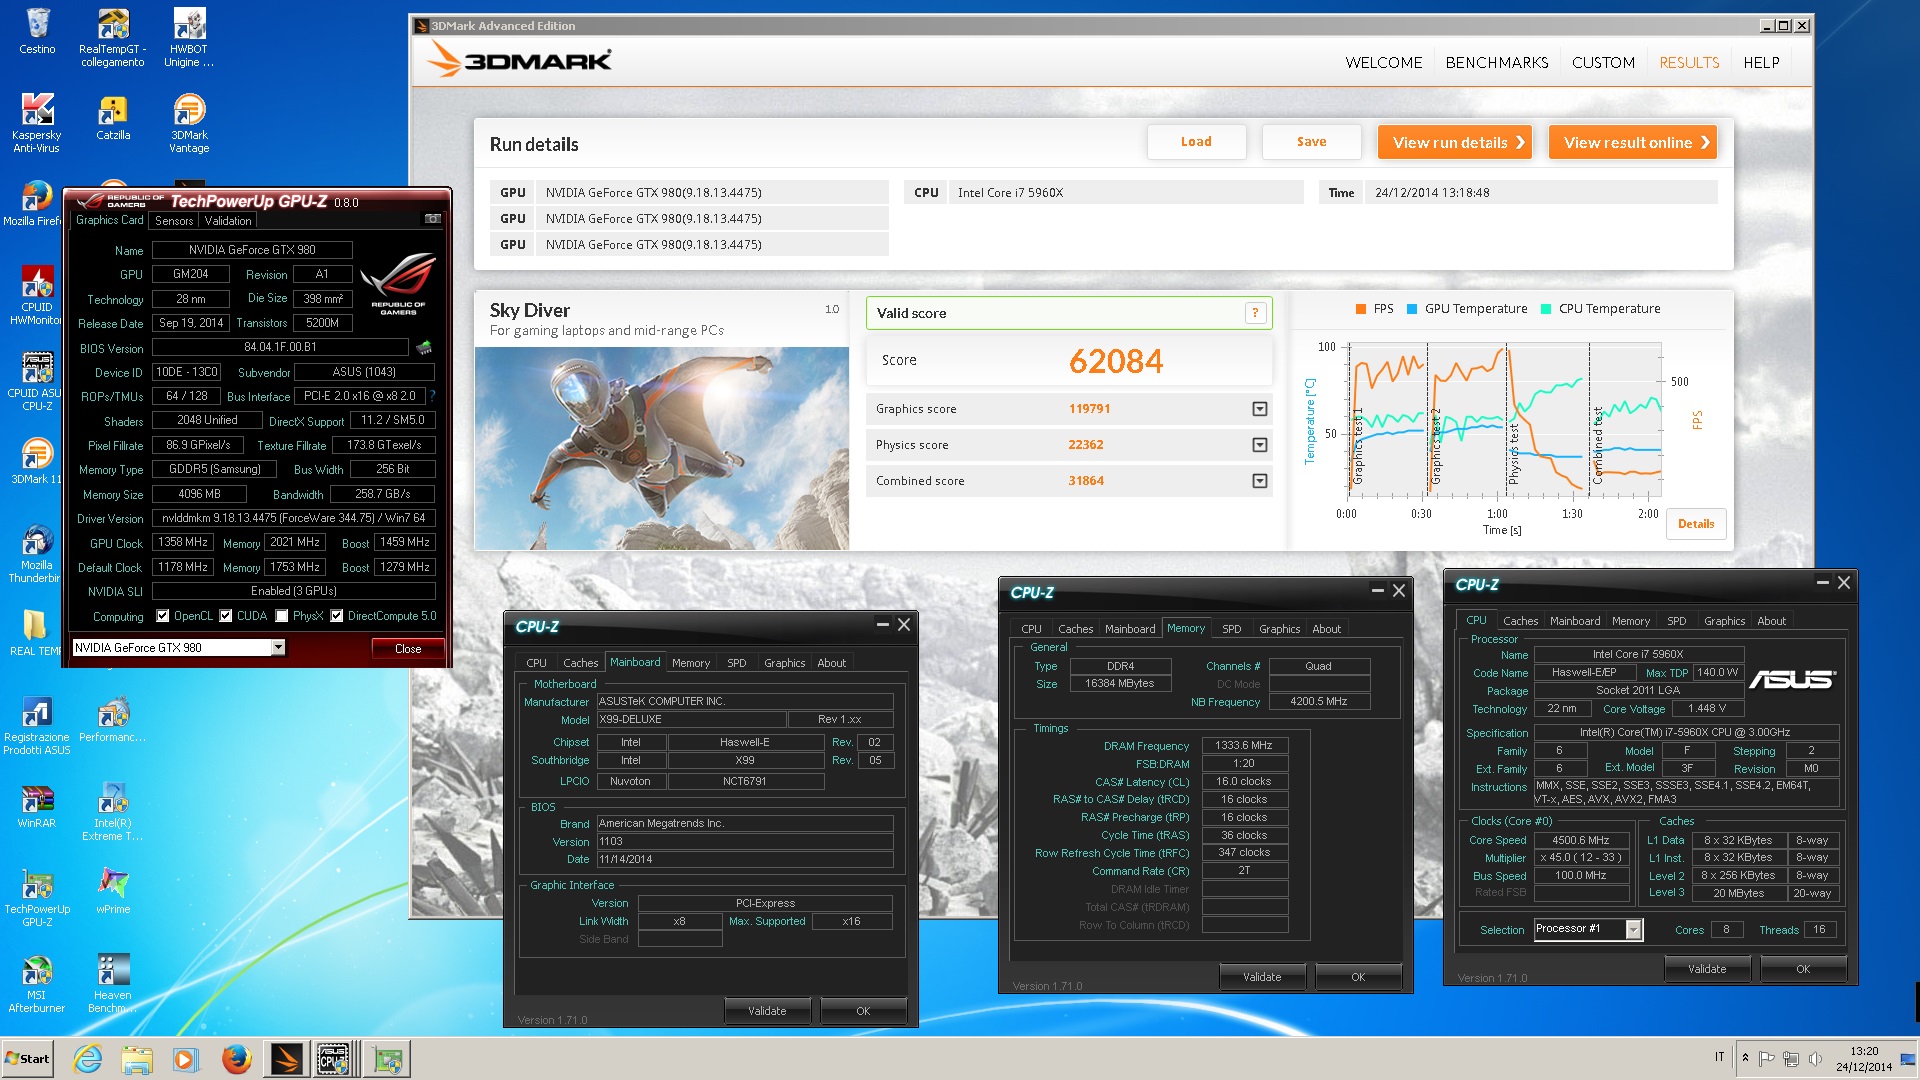Click the volume speaker tray icon

(x=1815, y=1058)
